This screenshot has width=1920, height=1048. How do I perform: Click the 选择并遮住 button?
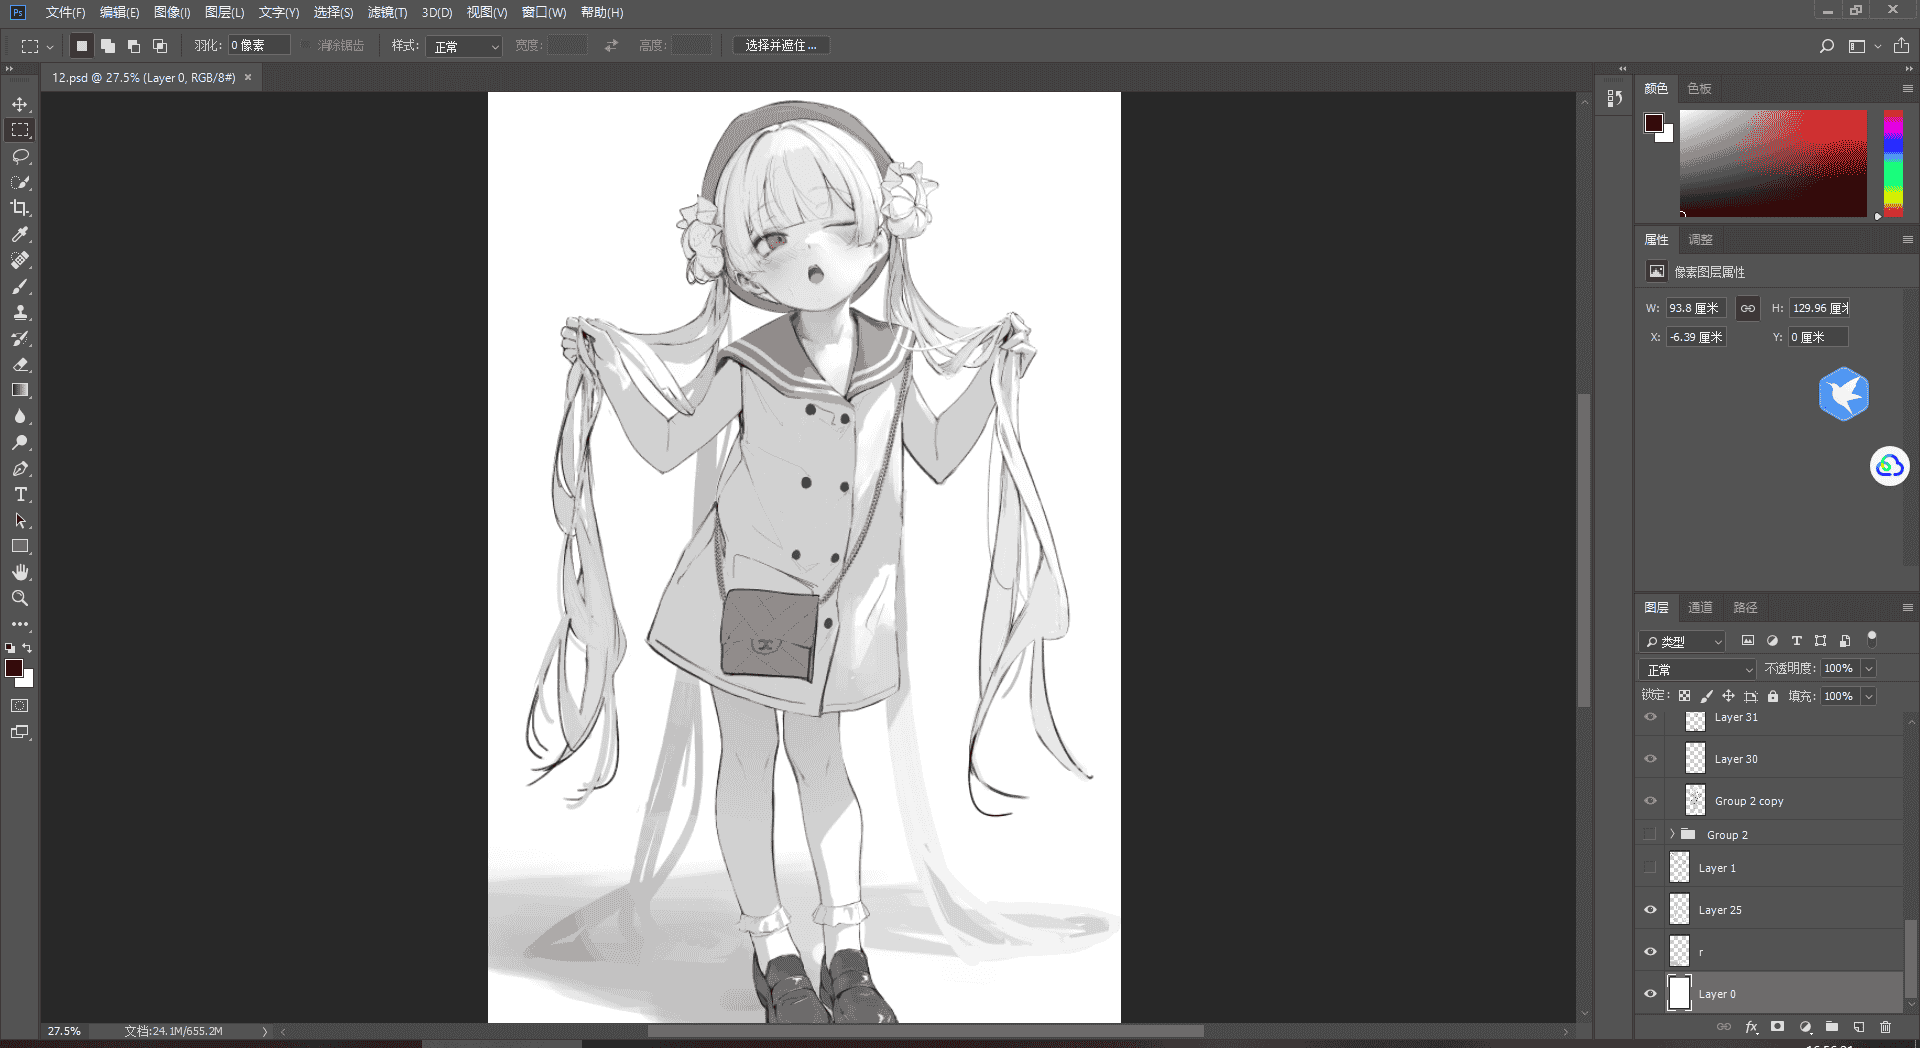click(781, 46)
